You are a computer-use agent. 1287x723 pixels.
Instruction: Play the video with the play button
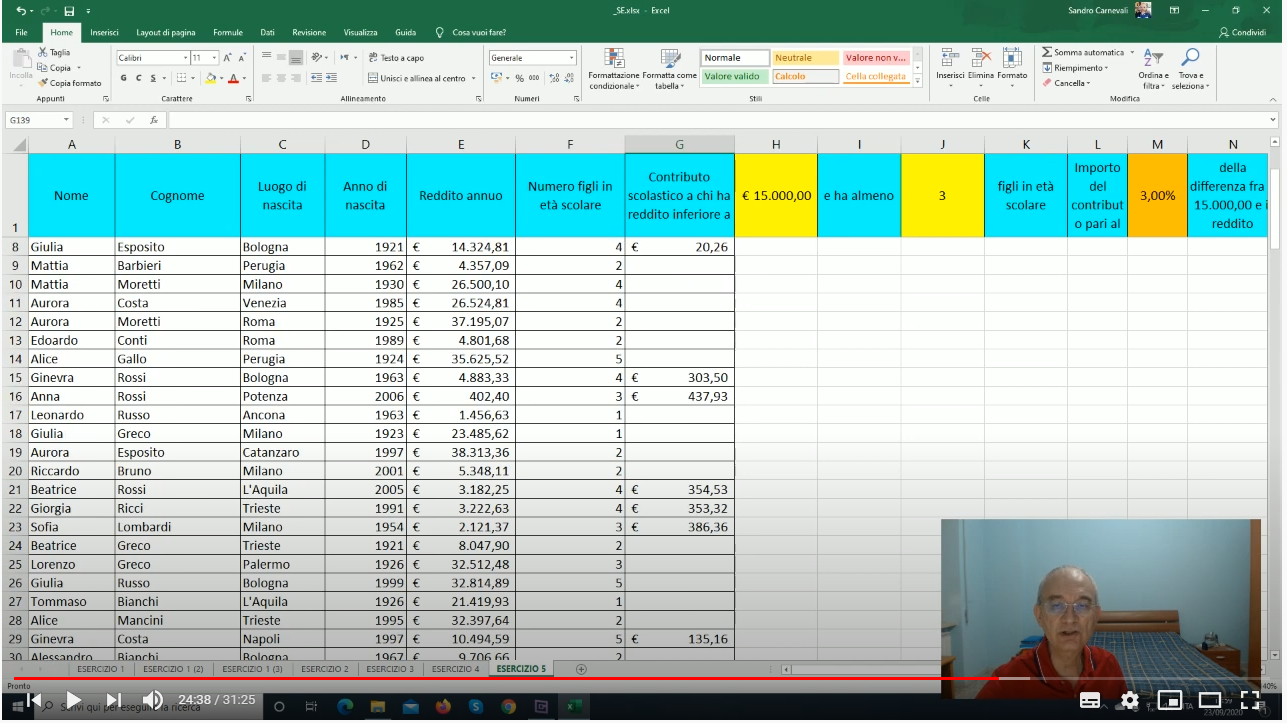[73, 700]
